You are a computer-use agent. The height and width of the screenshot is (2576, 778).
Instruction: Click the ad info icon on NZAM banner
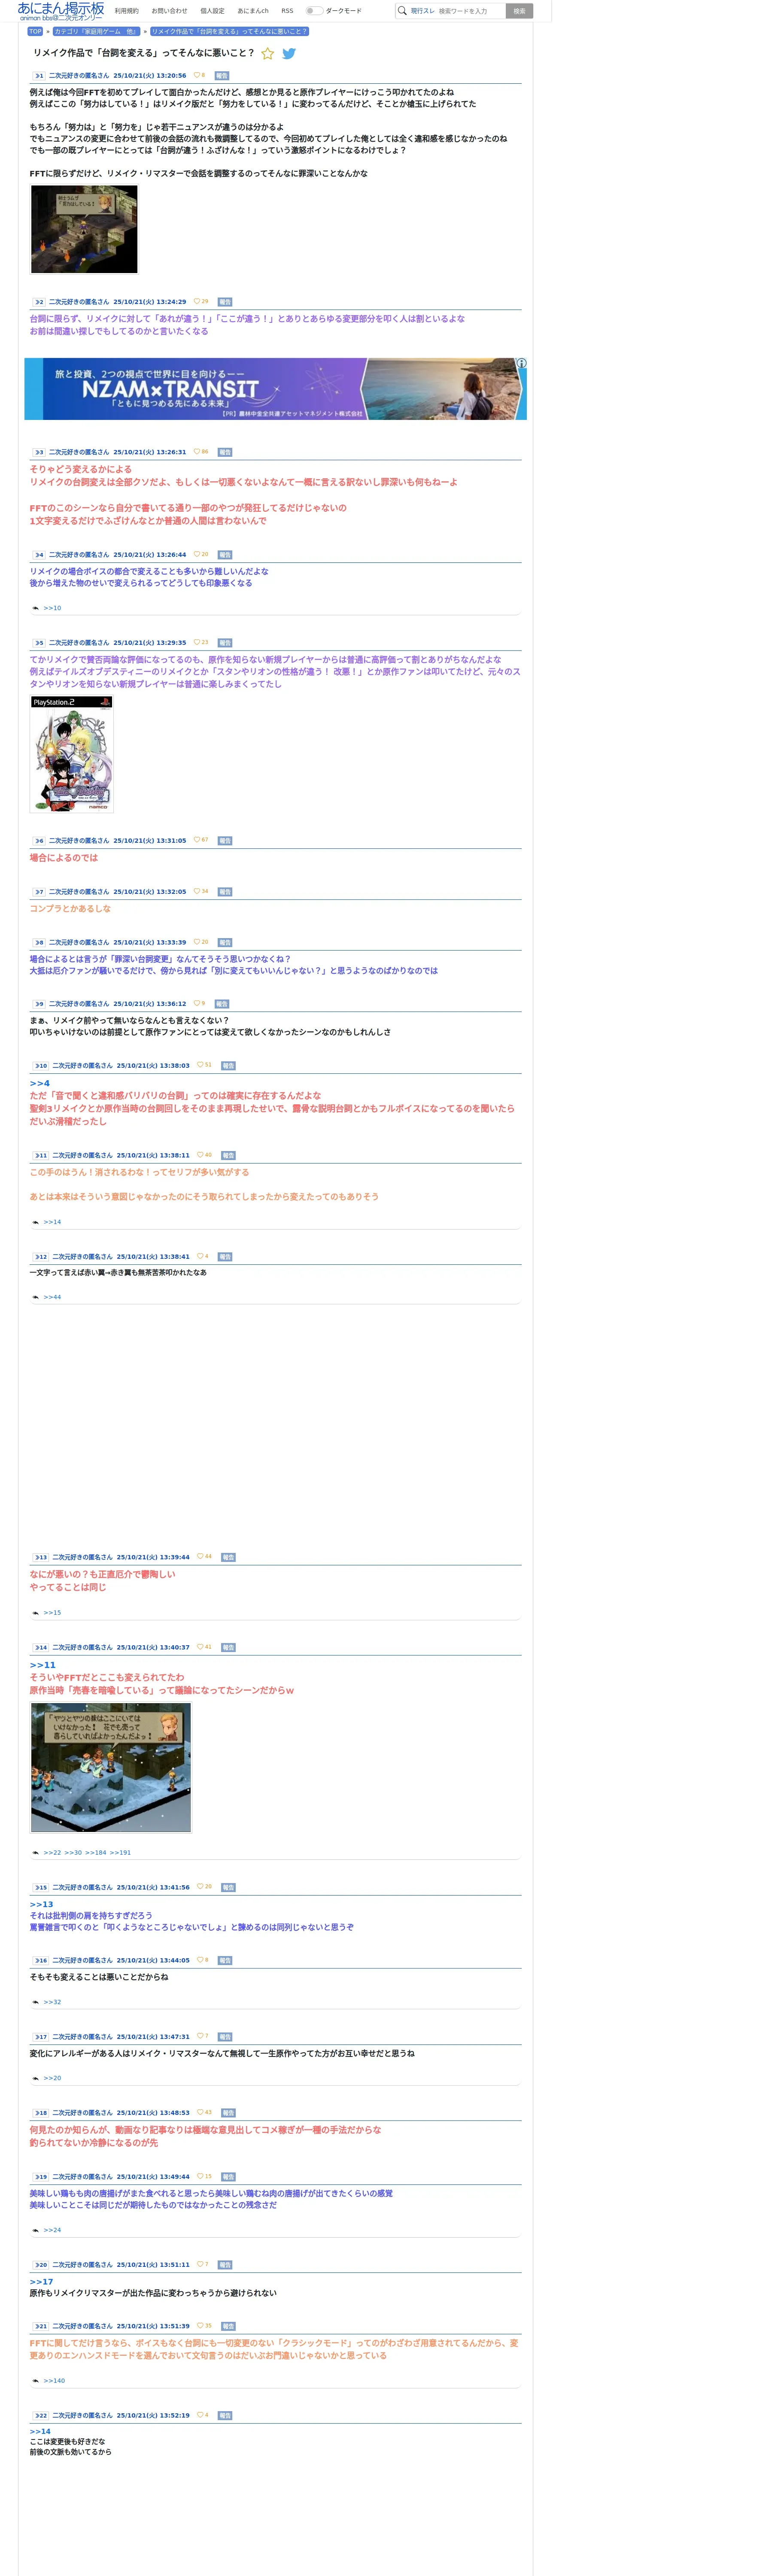521,363
